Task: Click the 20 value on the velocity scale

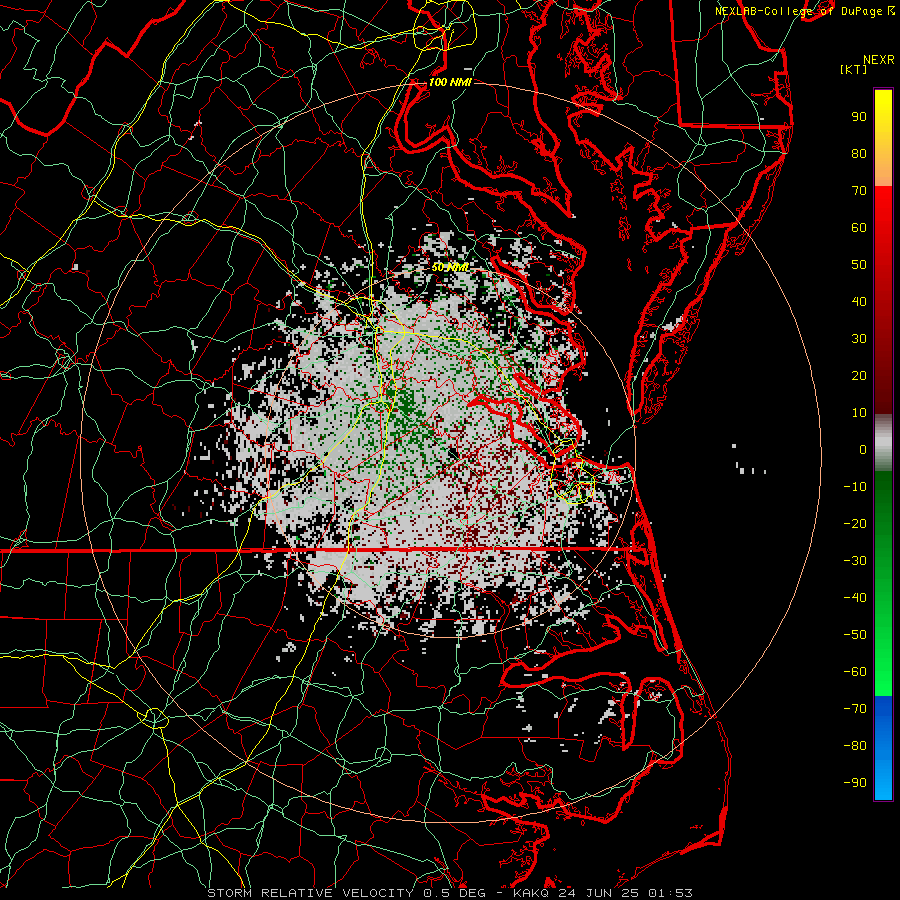Action: point(859,376)
